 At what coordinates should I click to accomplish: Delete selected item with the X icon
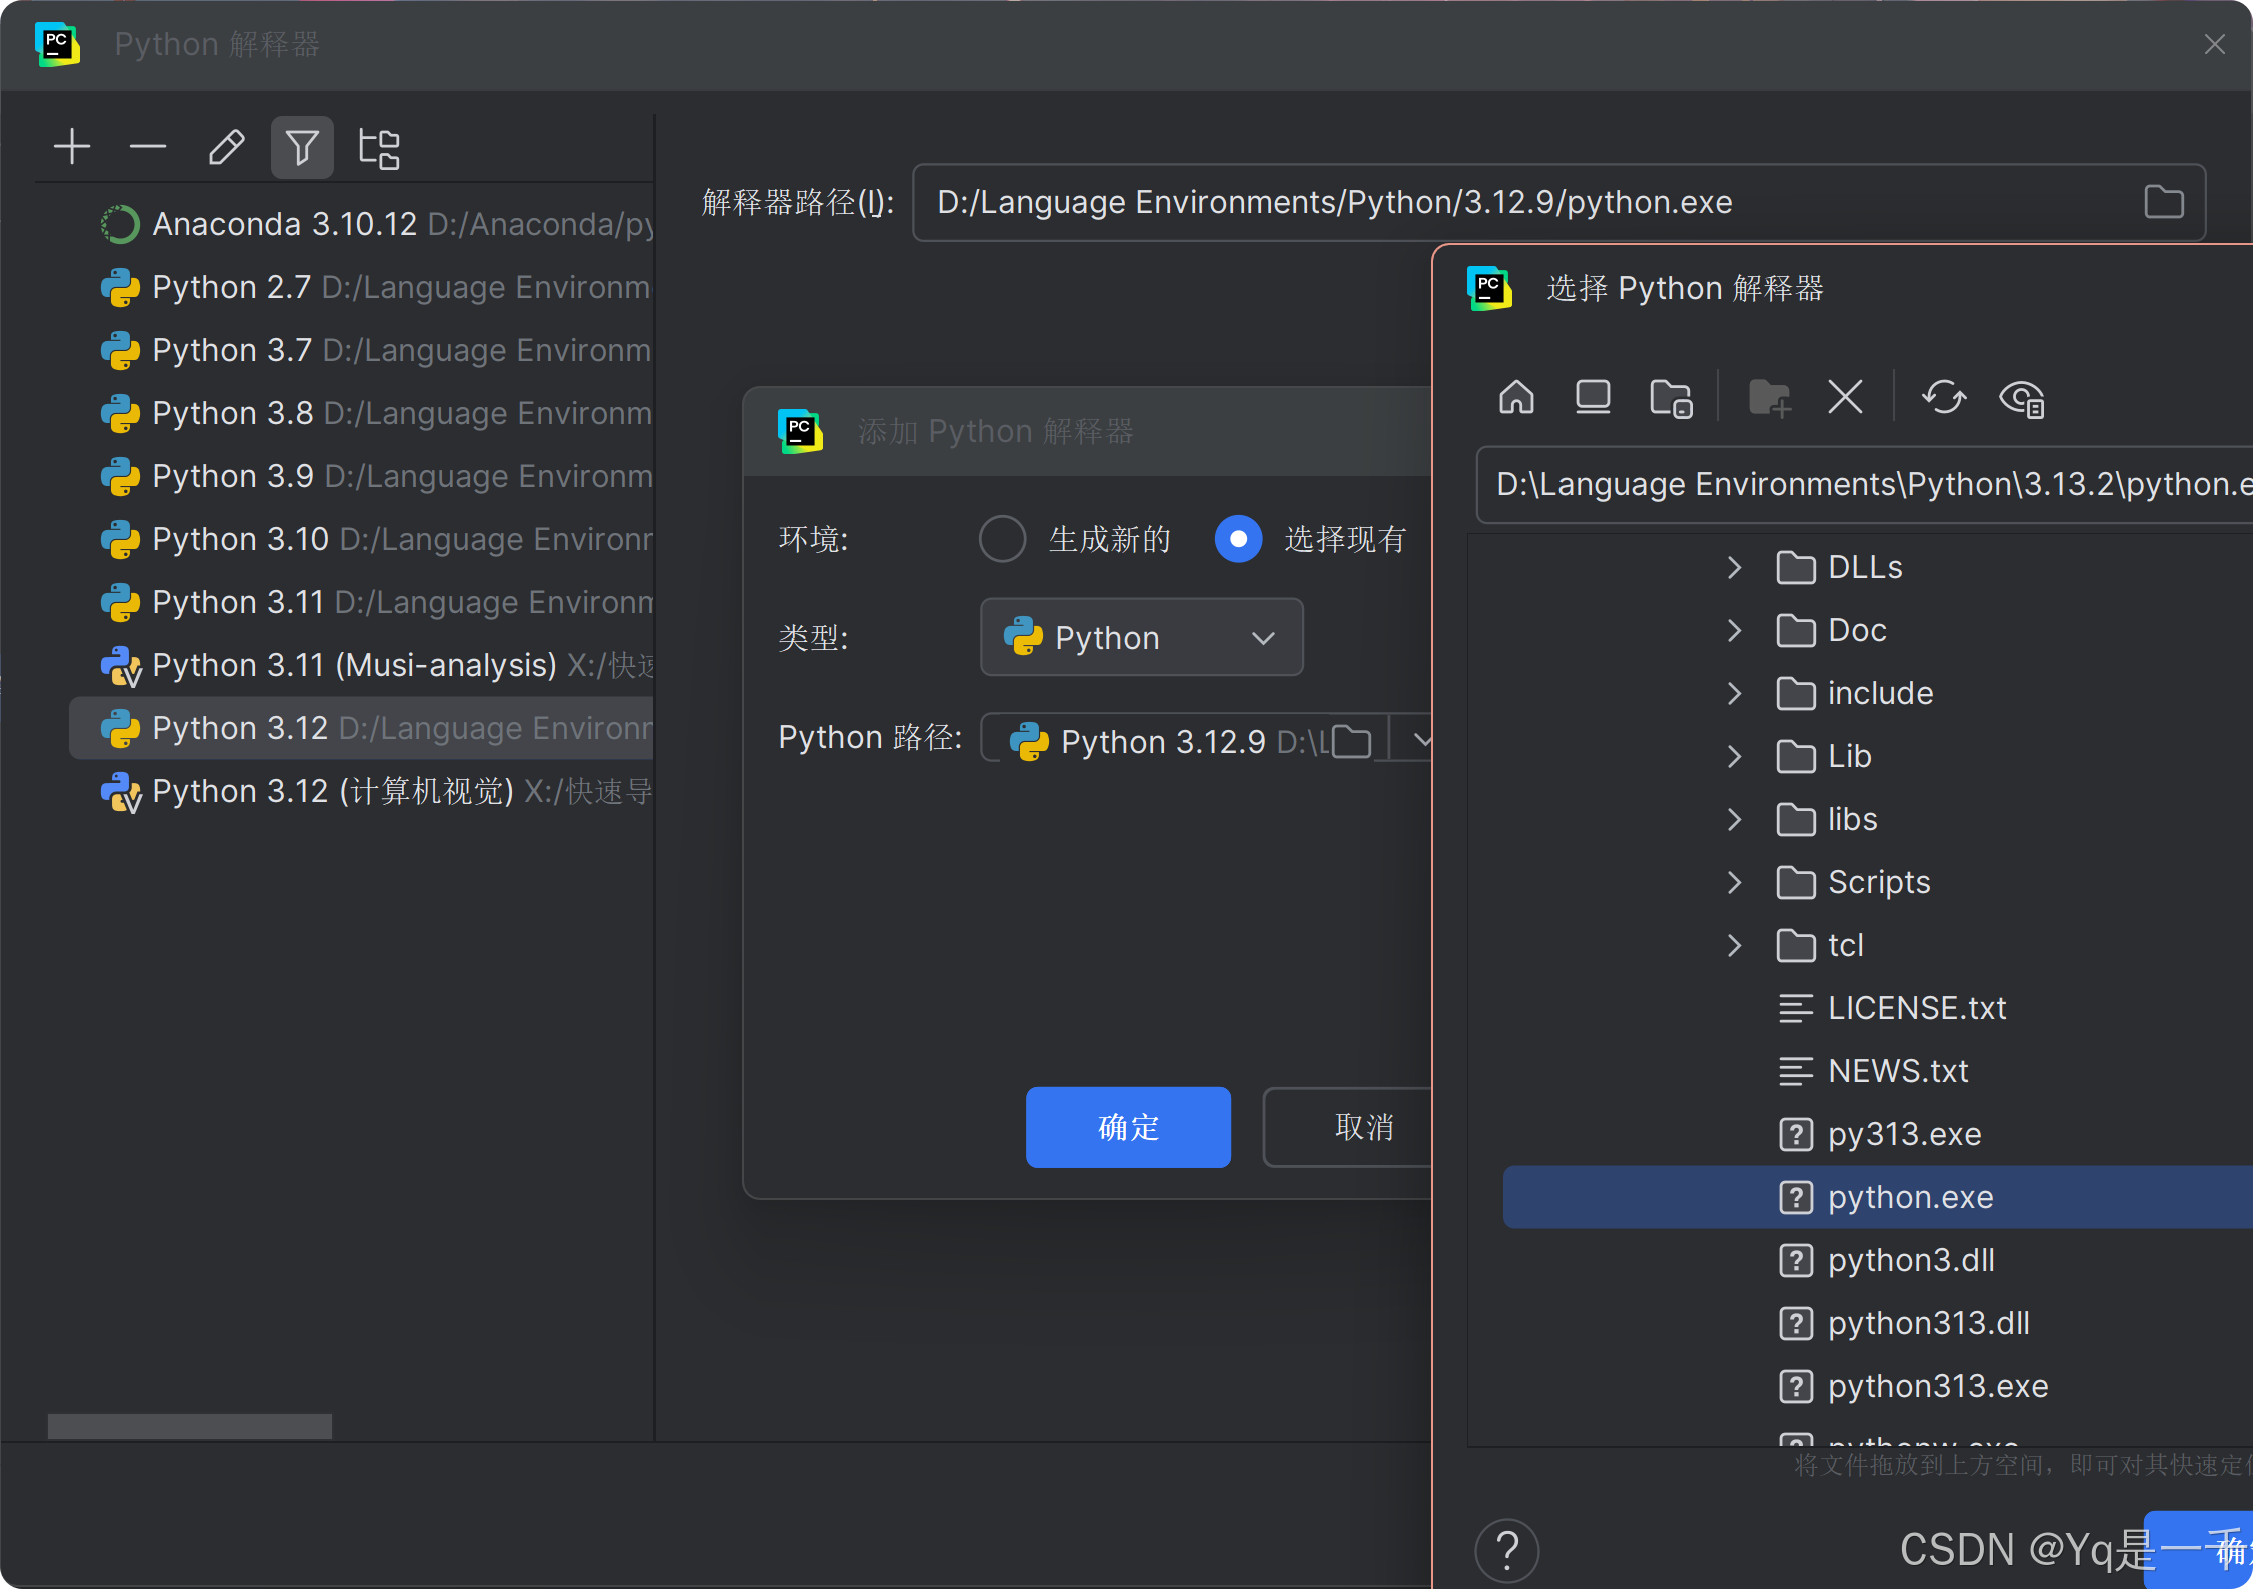1844,397
